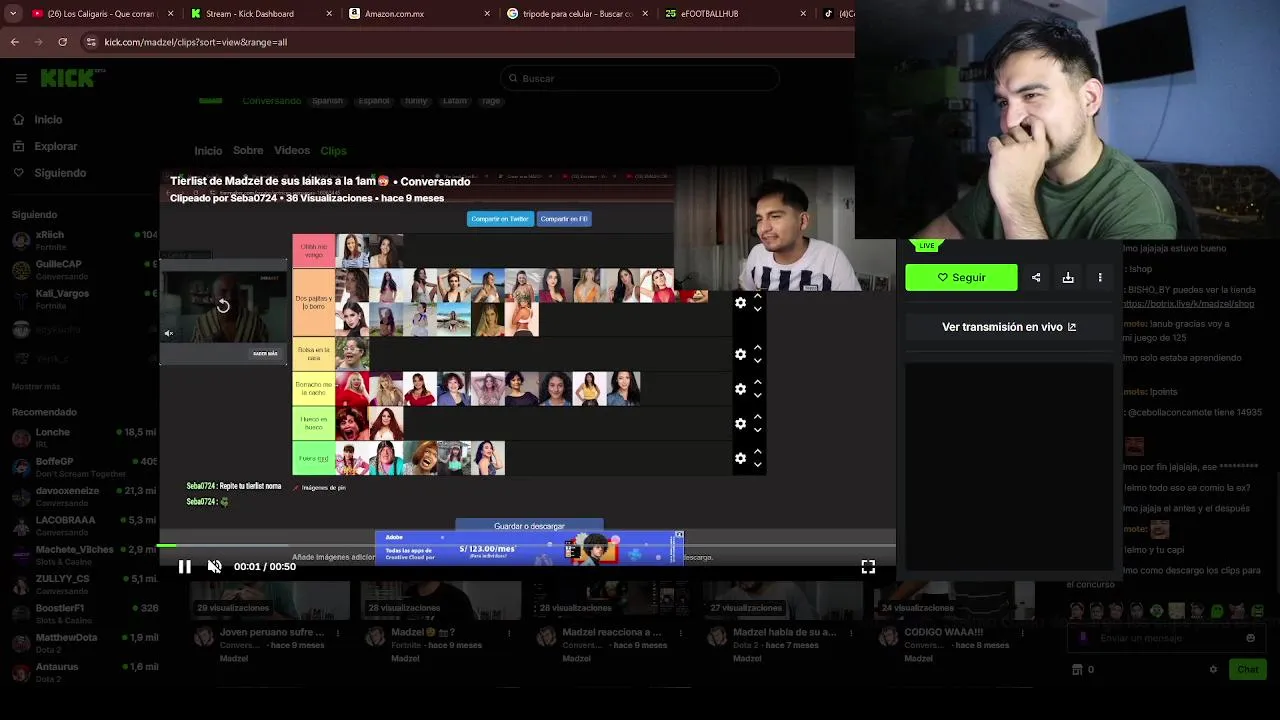This screenshot has width=1280, height=720.
Task: Open the clip thumbnail with 27 visualizaciones
Action: pyautogui.click(x=783, y=600)
